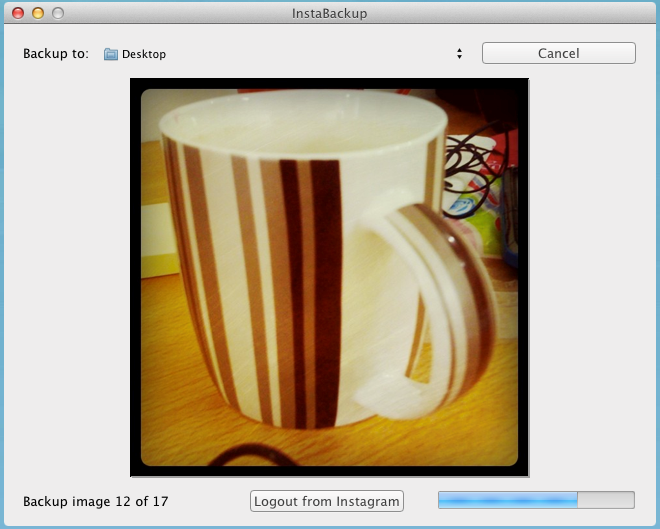Click the striped mug image preview
660x529 pixels.
(330, 277)
